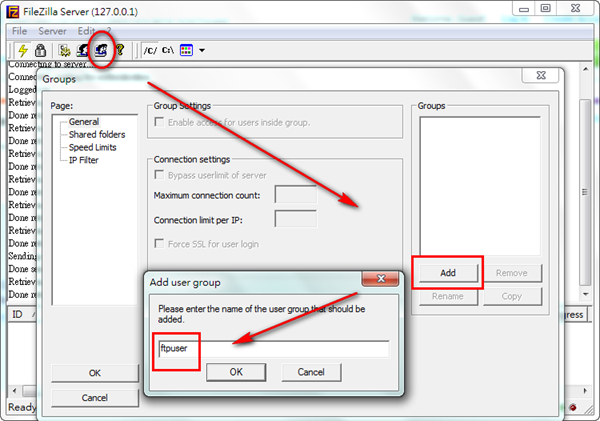Select Speed Limits page
600x421 pixels.
pos(92,147)
